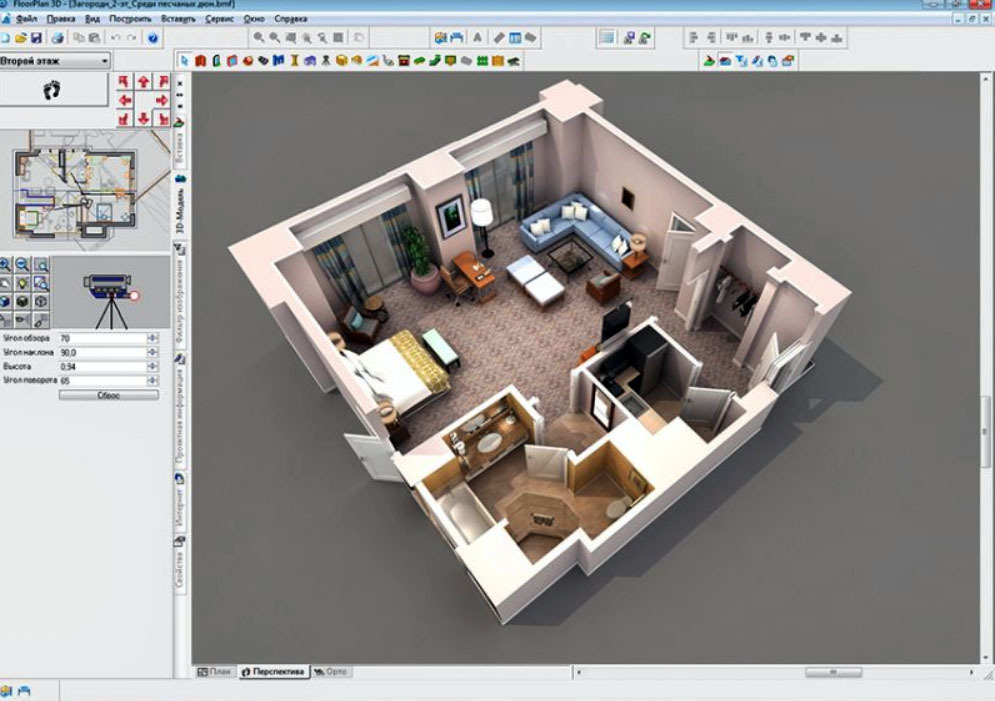
Task: Open the 'Второй этаж' floor dropdown
Action: [55, 61]
